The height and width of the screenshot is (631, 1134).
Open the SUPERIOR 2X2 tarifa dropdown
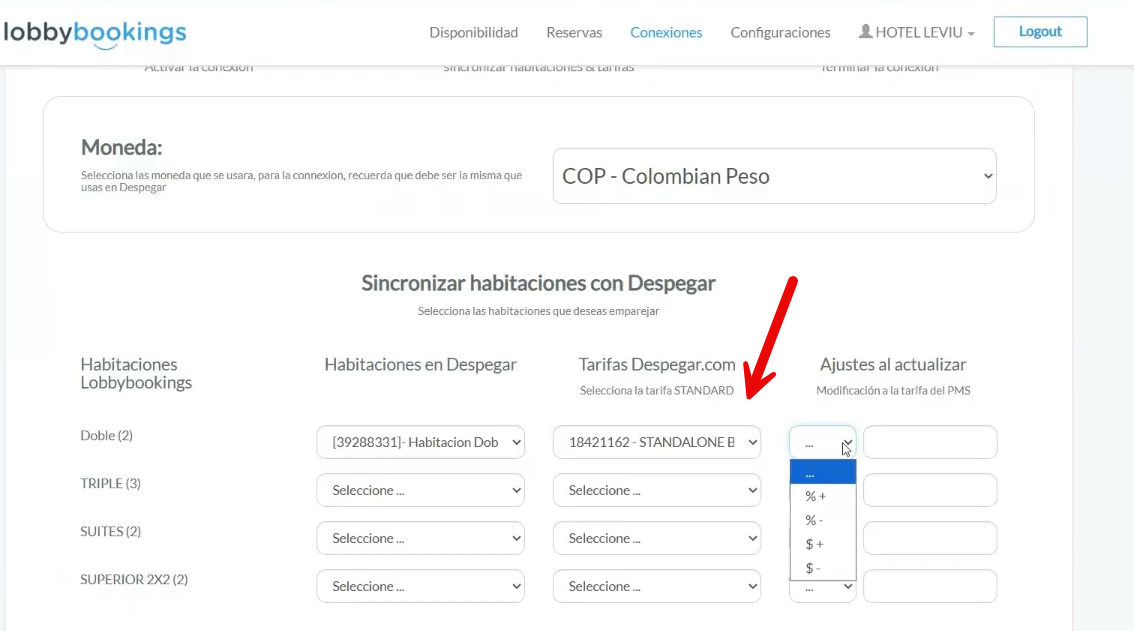pos(657,586)
